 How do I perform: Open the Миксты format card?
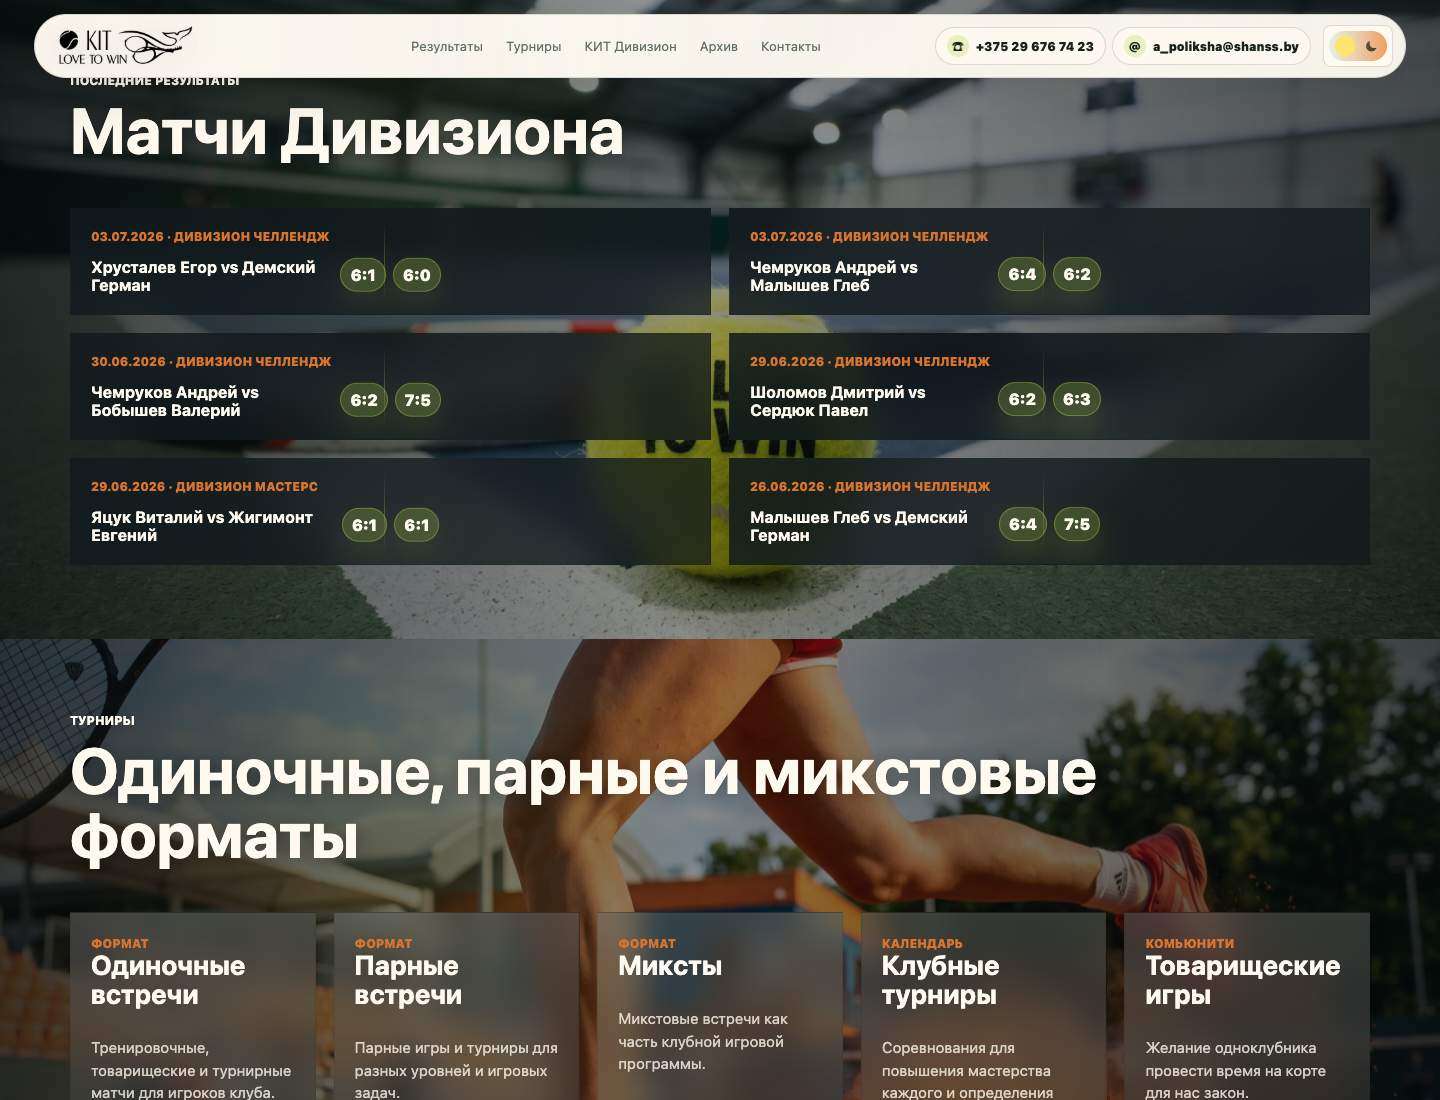click(720, 1006)
